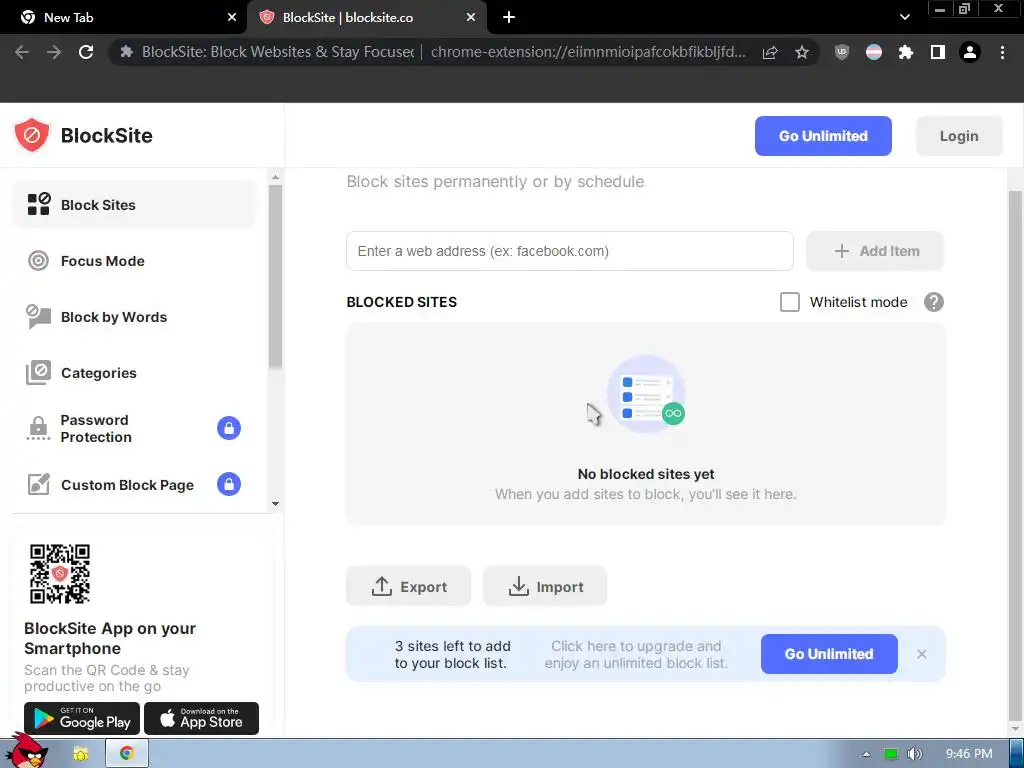Open Categories section

coord(134,373)
